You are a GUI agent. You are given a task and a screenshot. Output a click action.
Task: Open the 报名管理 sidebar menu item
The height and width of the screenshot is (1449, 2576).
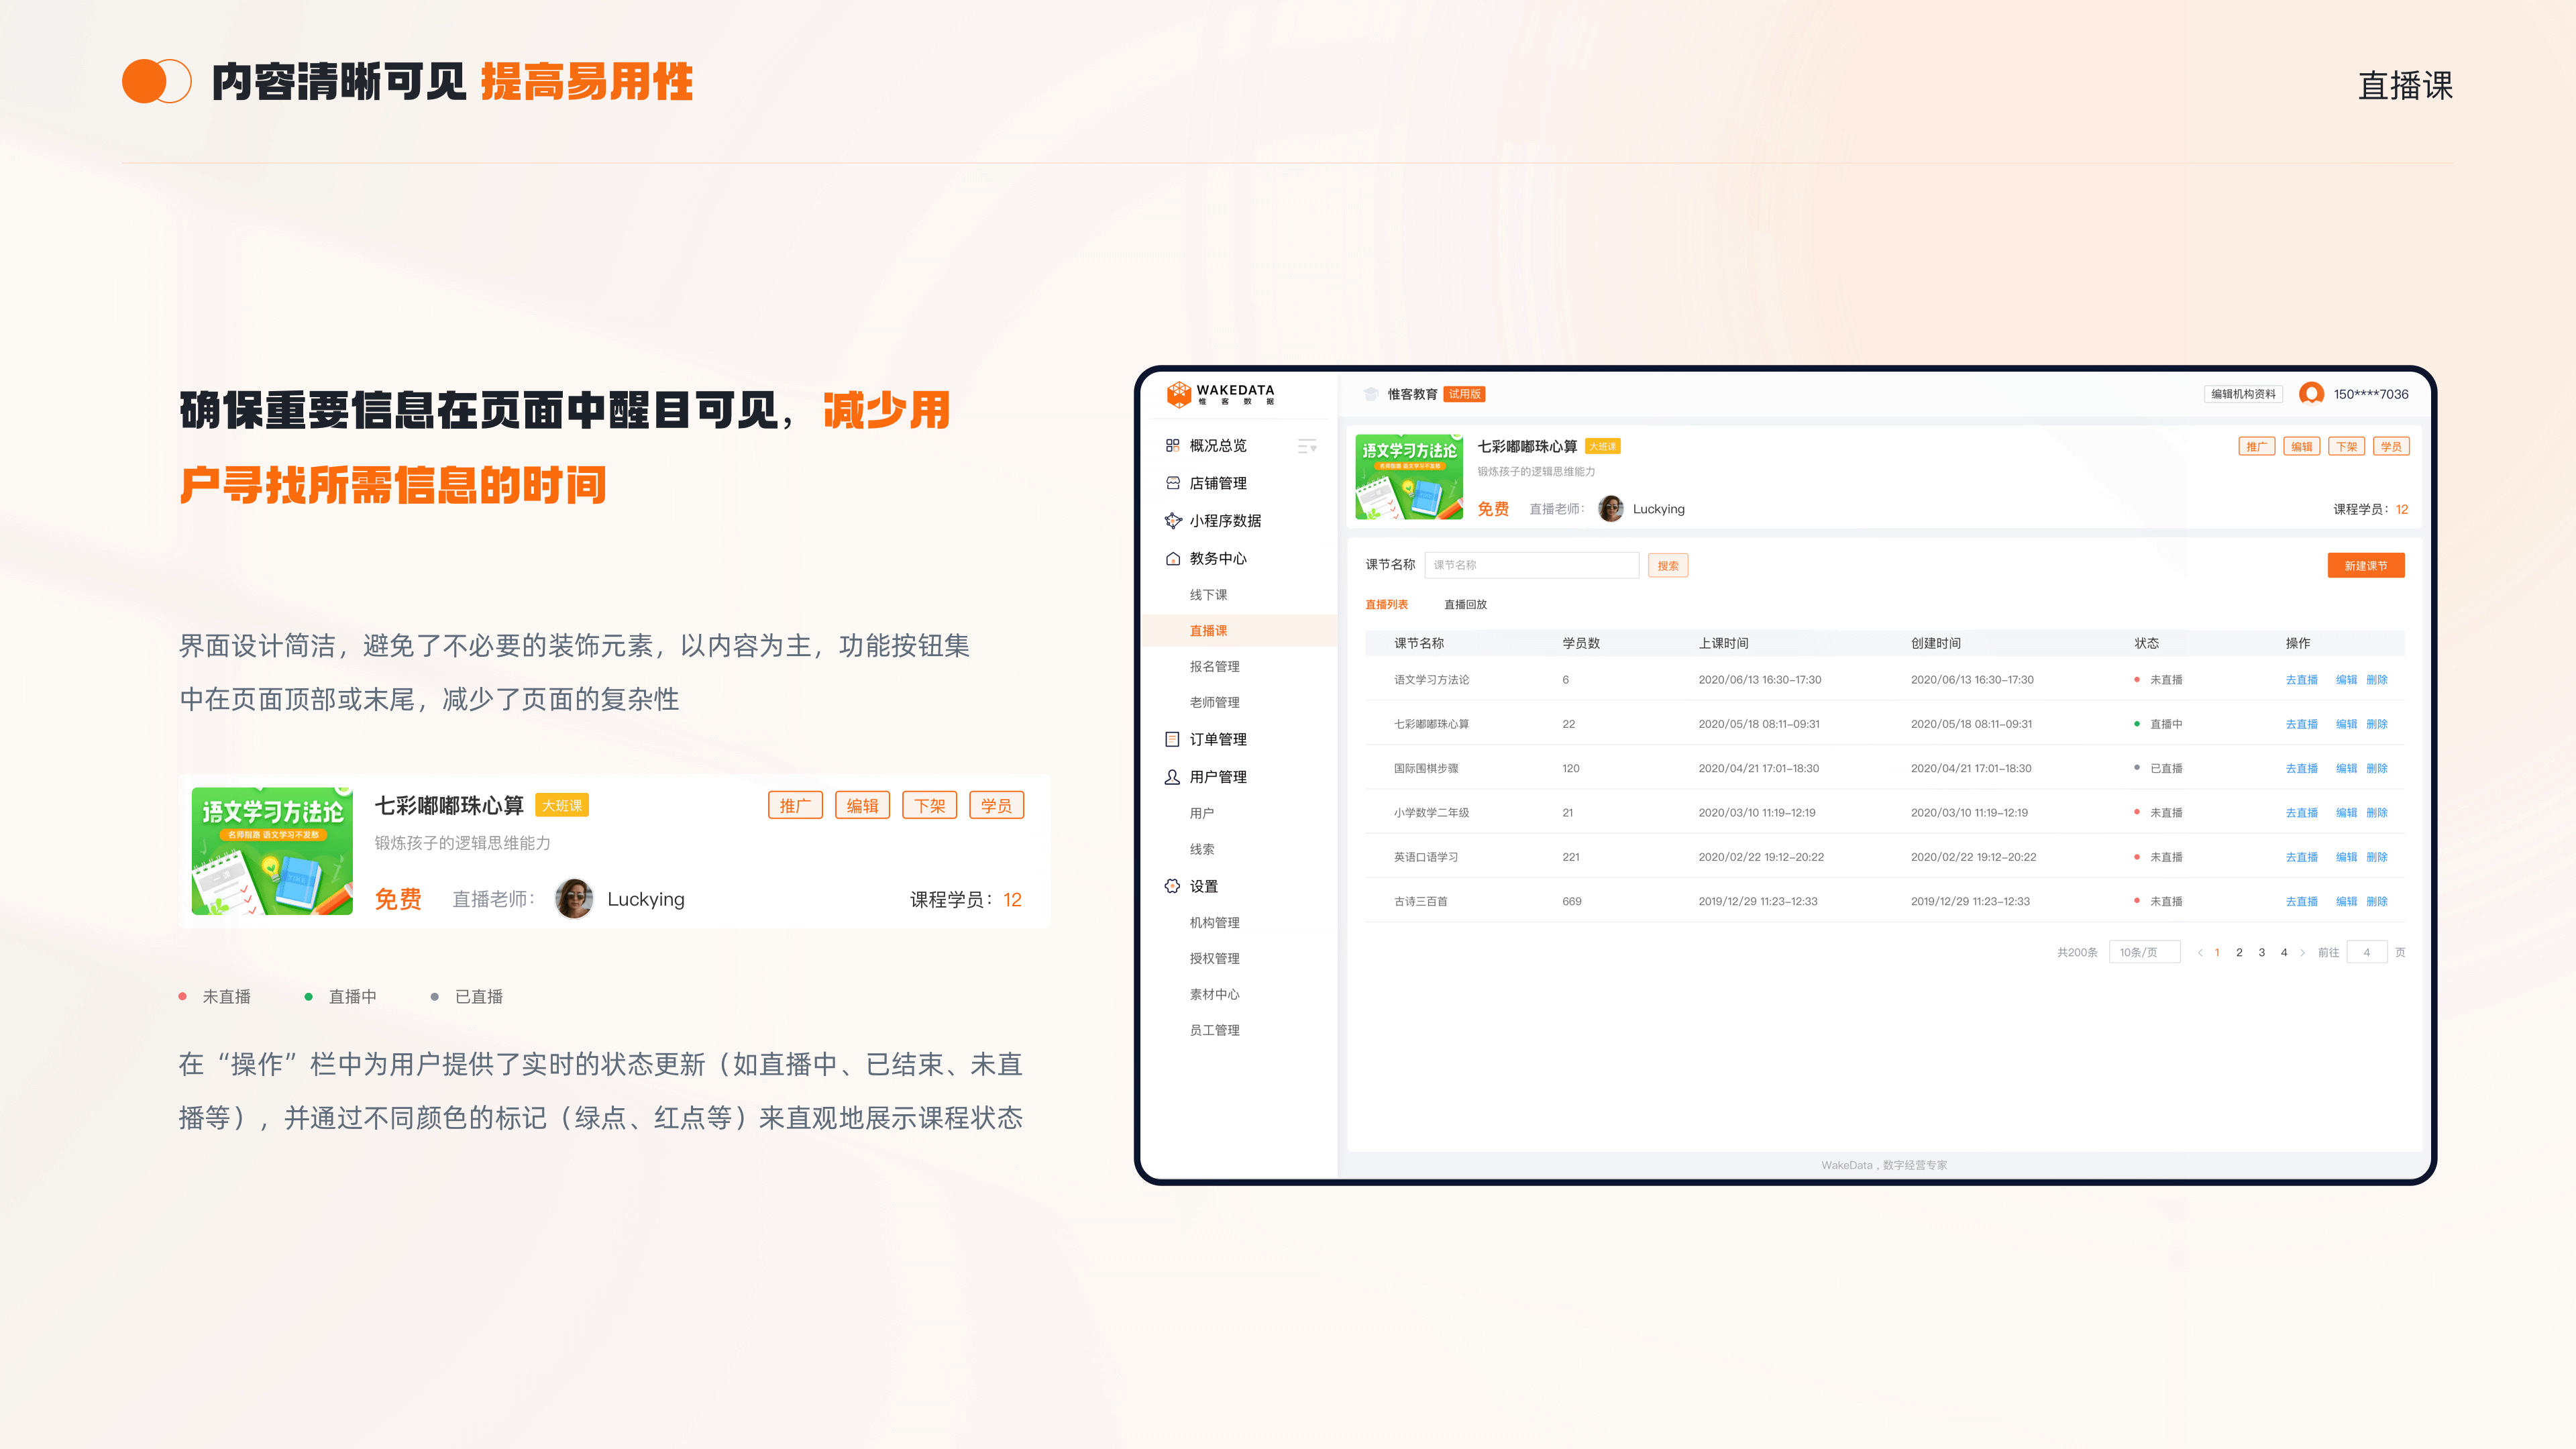(1214, 666)
